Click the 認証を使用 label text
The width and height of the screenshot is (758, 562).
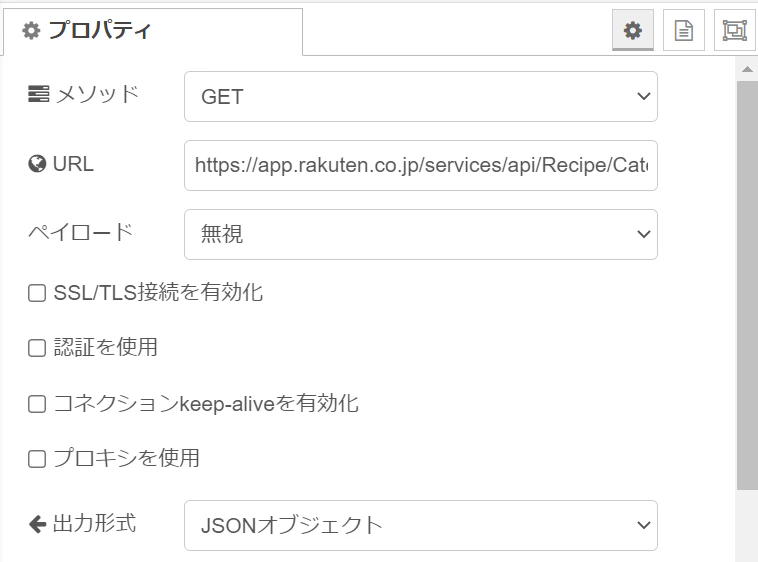point(105,347)
